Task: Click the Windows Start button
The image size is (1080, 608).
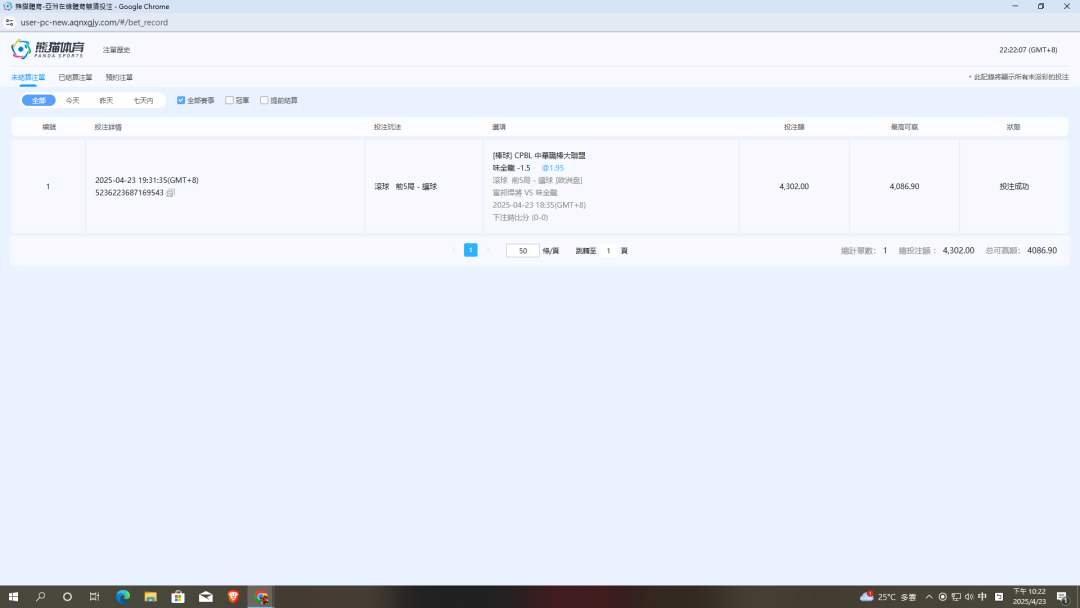Action: click(13, 597)
